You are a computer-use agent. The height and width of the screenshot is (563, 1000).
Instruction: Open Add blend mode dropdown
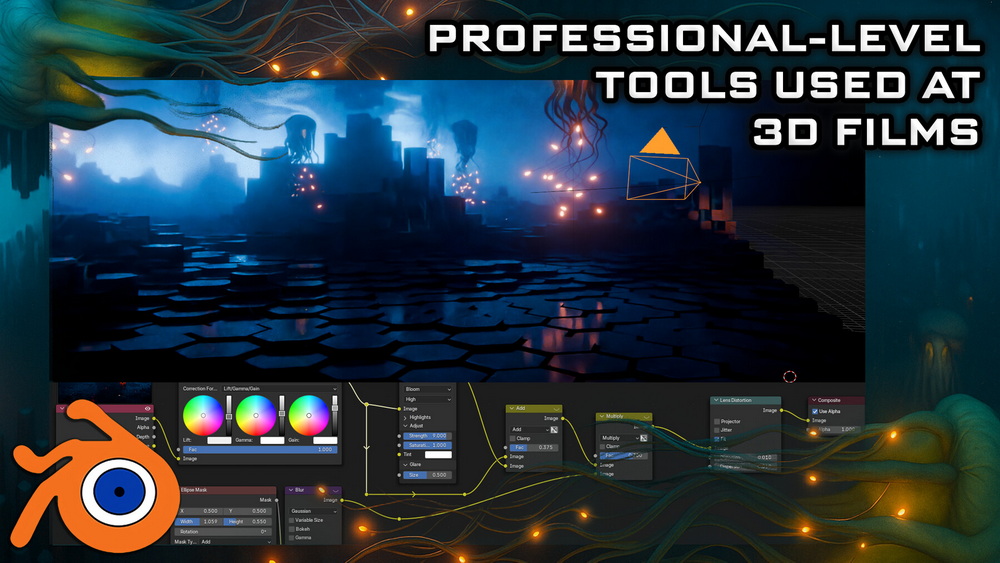529,430
